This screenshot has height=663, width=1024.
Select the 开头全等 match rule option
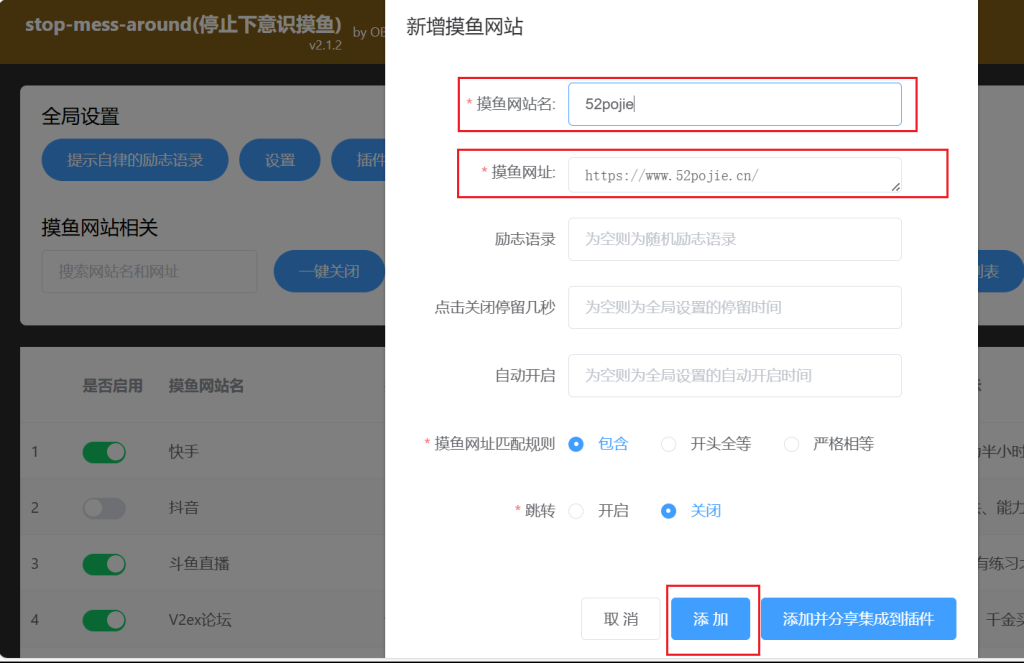tap(668, 443)
